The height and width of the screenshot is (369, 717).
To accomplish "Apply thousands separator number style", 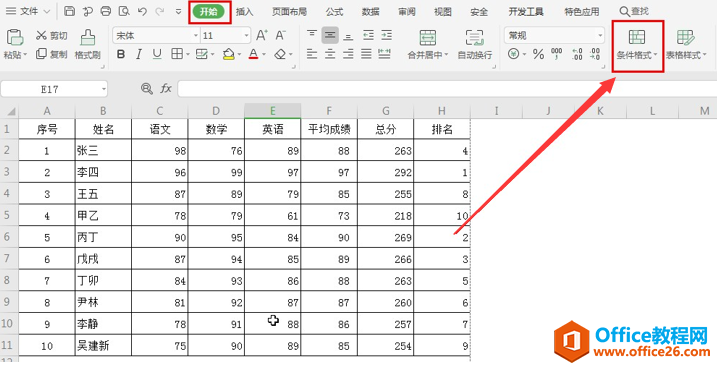I will coord(556,54).
